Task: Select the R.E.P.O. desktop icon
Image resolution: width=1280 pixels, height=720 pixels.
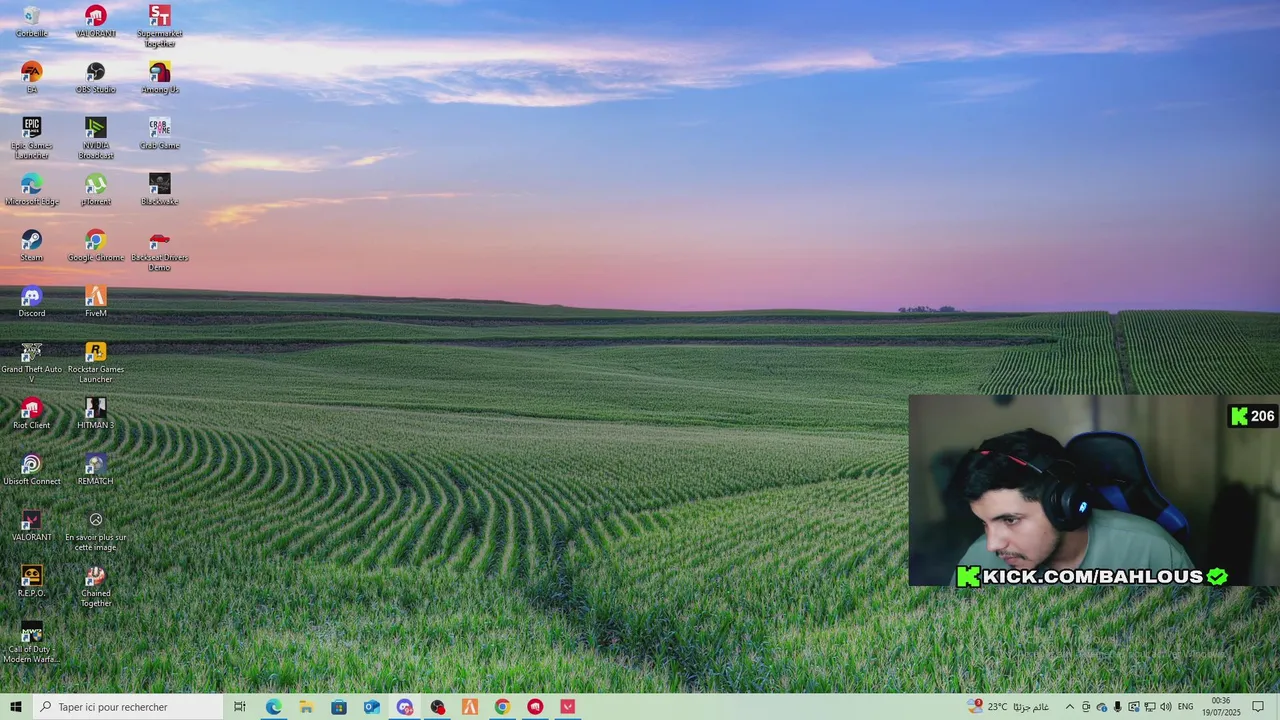Action: pyautogui.click(x=31, y=582)
